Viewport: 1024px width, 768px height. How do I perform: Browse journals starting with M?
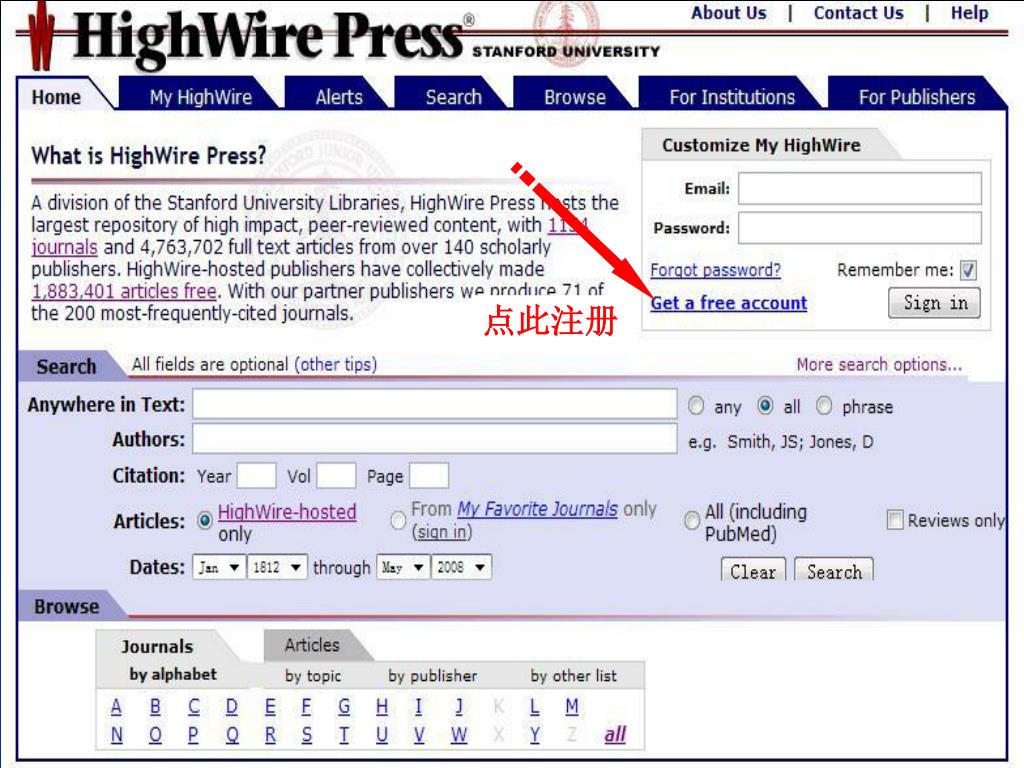tap(572, 707)
